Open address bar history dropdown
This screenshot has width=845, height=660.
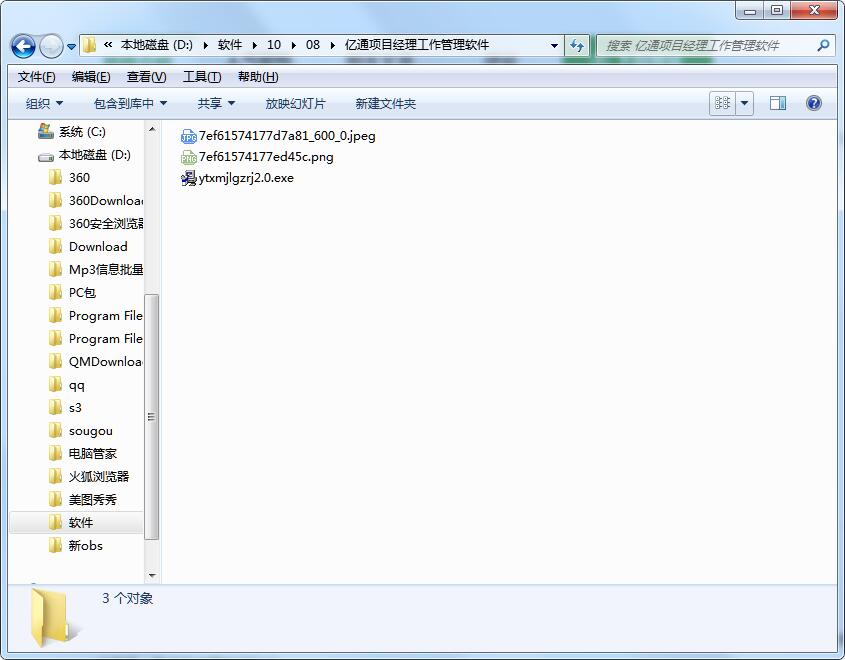coord(554,45)
